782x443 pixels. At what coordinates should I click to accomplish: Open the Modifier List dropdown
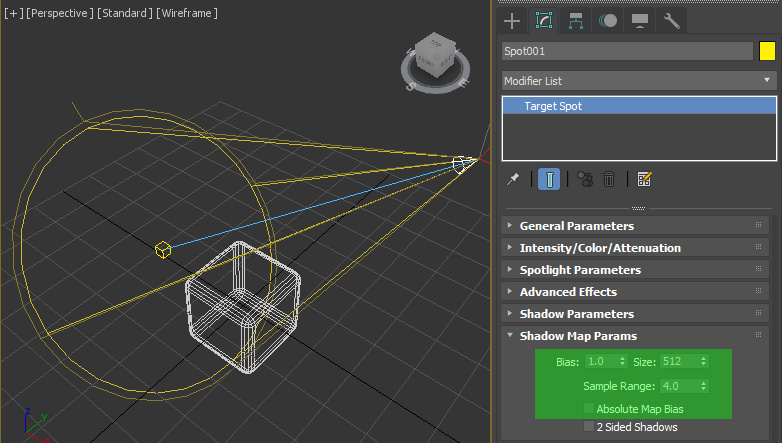pos(639,81)
